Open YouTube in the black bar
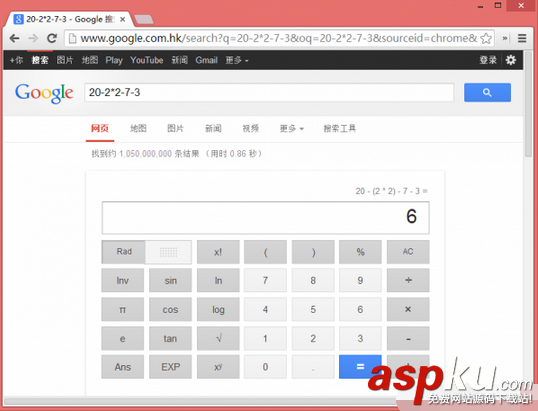The width and height of the screenshot is (538, 411). pos(147,60)
